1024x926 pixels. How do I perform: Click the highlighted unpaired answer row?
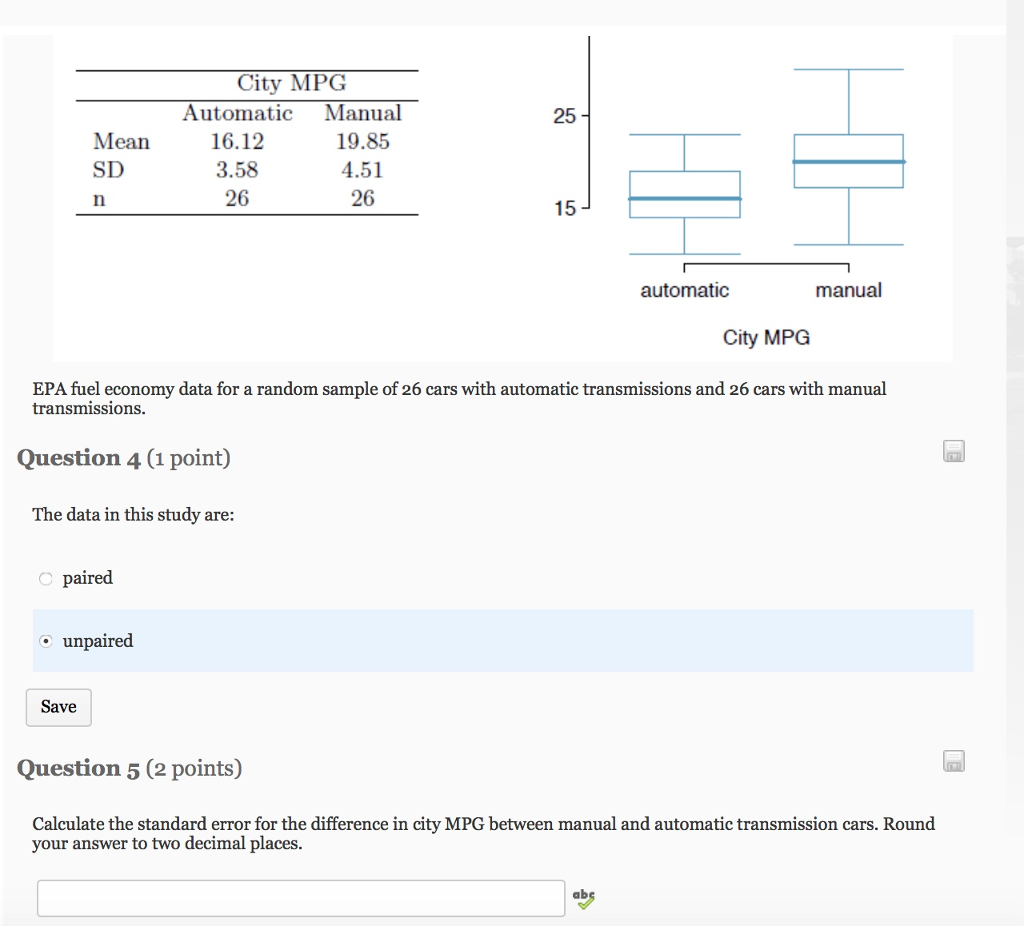500,641
